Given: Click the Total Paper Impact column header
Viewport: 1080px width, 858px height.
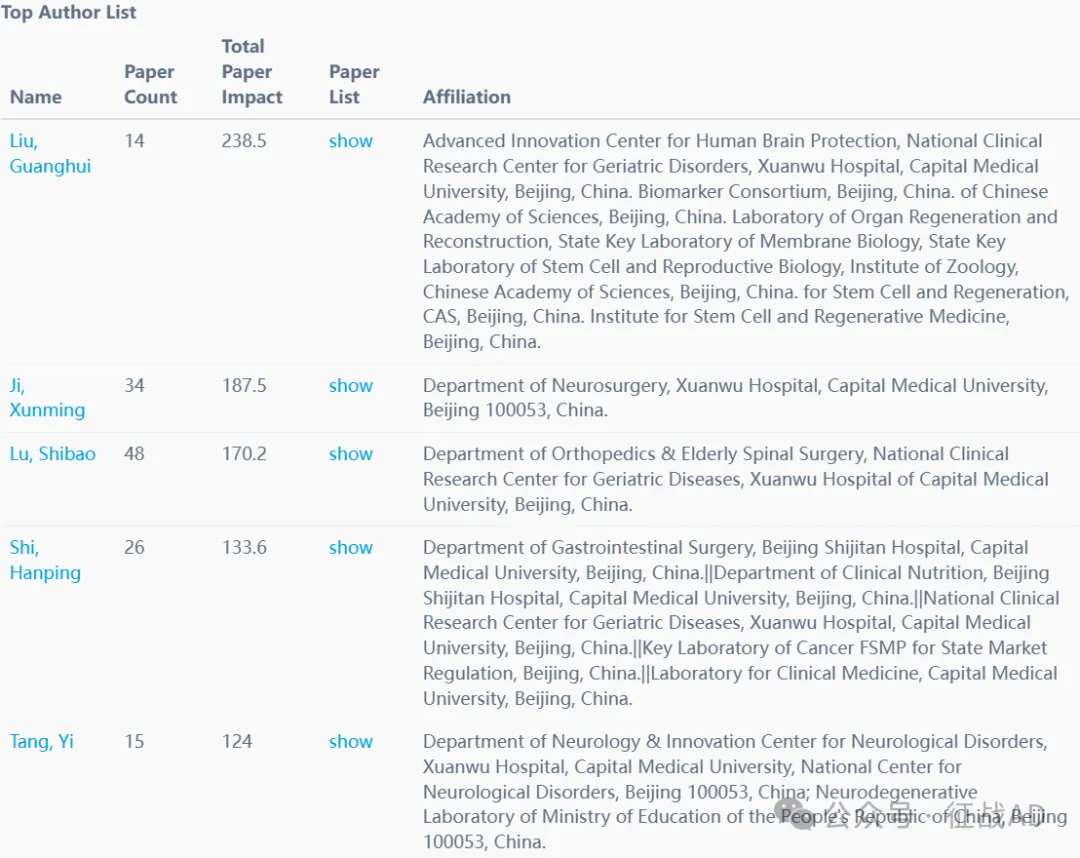Looking at the screenshot, I should point(252,72).
